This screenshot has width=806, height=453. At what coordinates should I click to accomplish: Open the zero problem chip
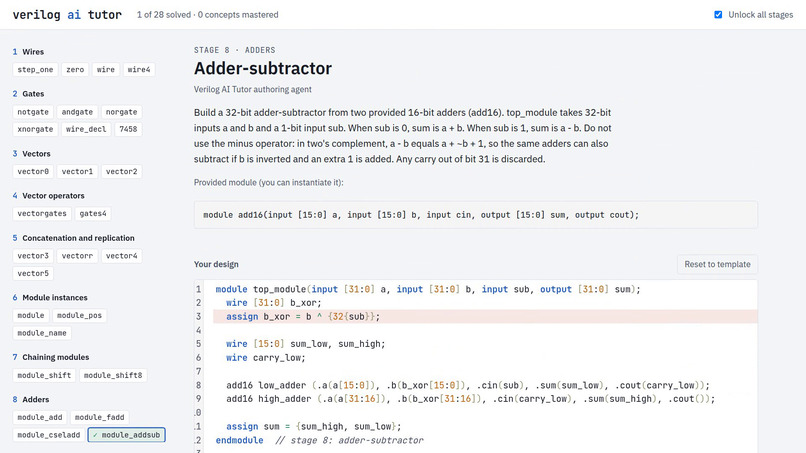(75, 69)
